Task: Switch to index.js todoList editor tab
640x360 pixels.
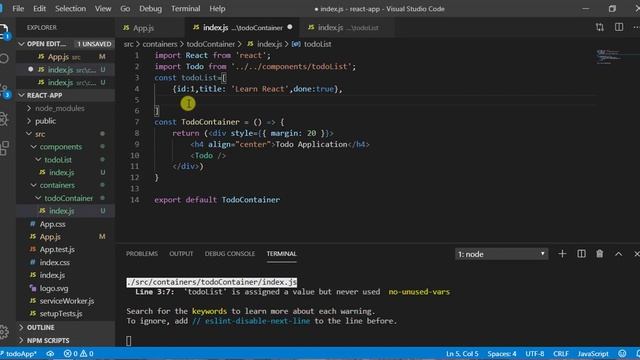Action: (348, 28)
